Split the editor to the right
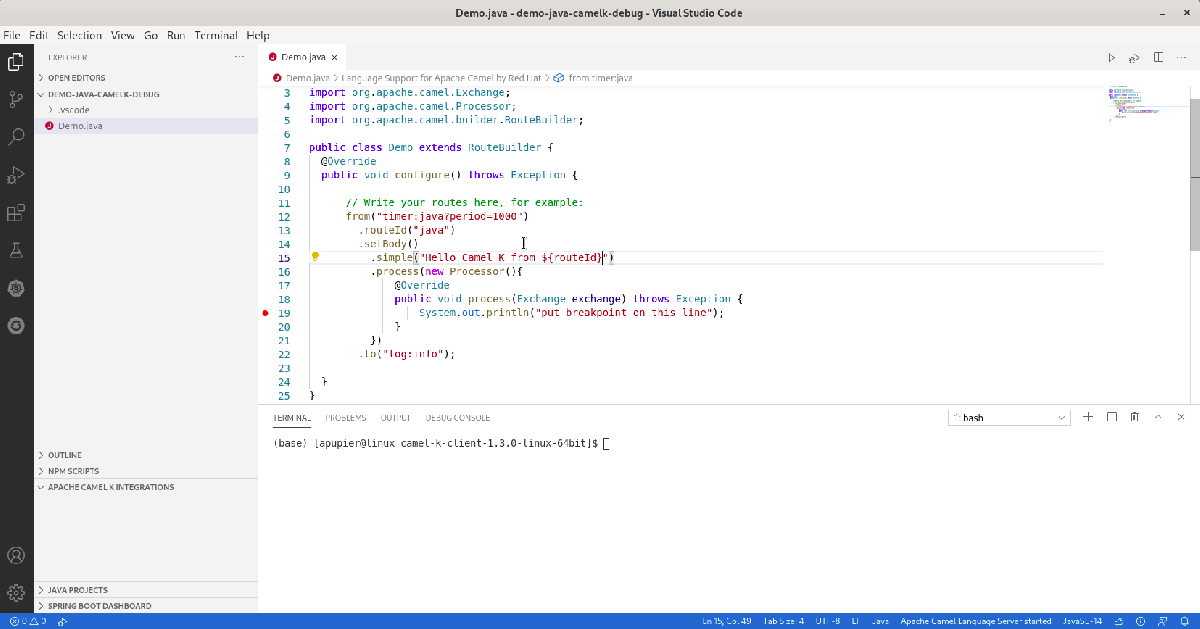The image size is (1200, 629). [x=1159, y=58]
